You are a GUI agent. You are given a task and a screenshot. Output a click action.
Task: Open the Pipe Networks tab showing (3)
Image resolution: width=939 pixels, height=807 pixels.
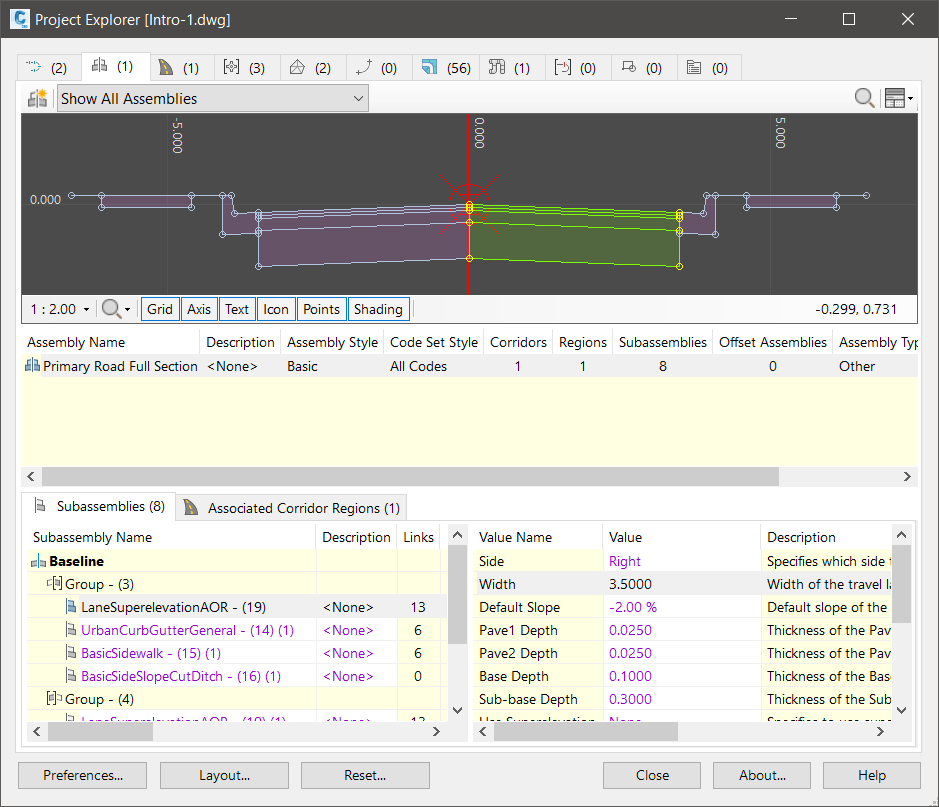pyautogui.click(x=245, y=68)
